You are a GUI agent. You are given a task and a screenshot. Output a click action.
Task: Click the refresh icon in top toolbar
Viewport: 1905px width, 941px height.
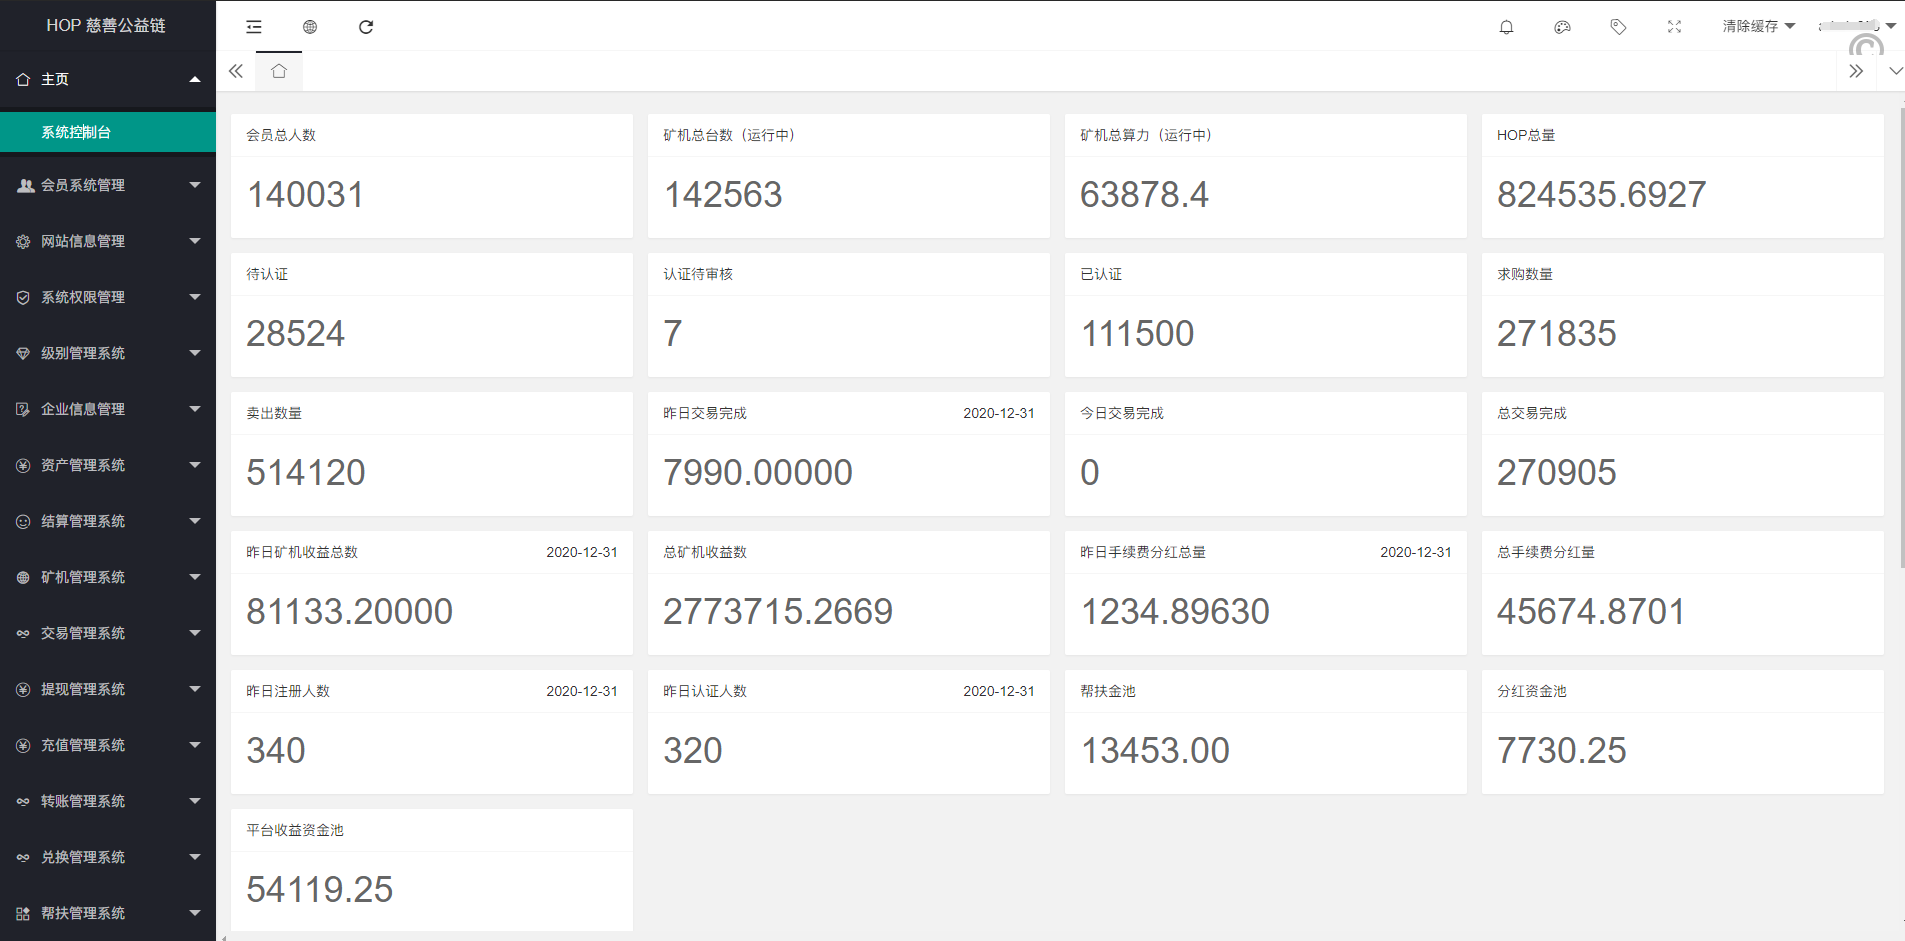[366, 27]
